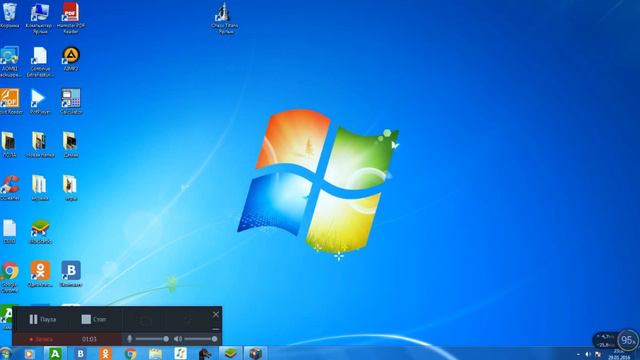This screenshot has height=360, width=640.
Task: Select the blank document shortcut beside AOMEI
Action: point(40,61)
